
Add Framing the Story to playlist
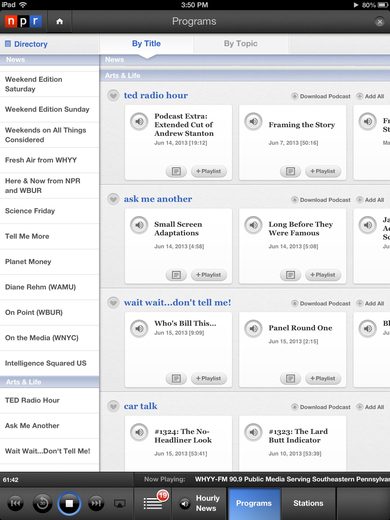click(x=323, y=171)
